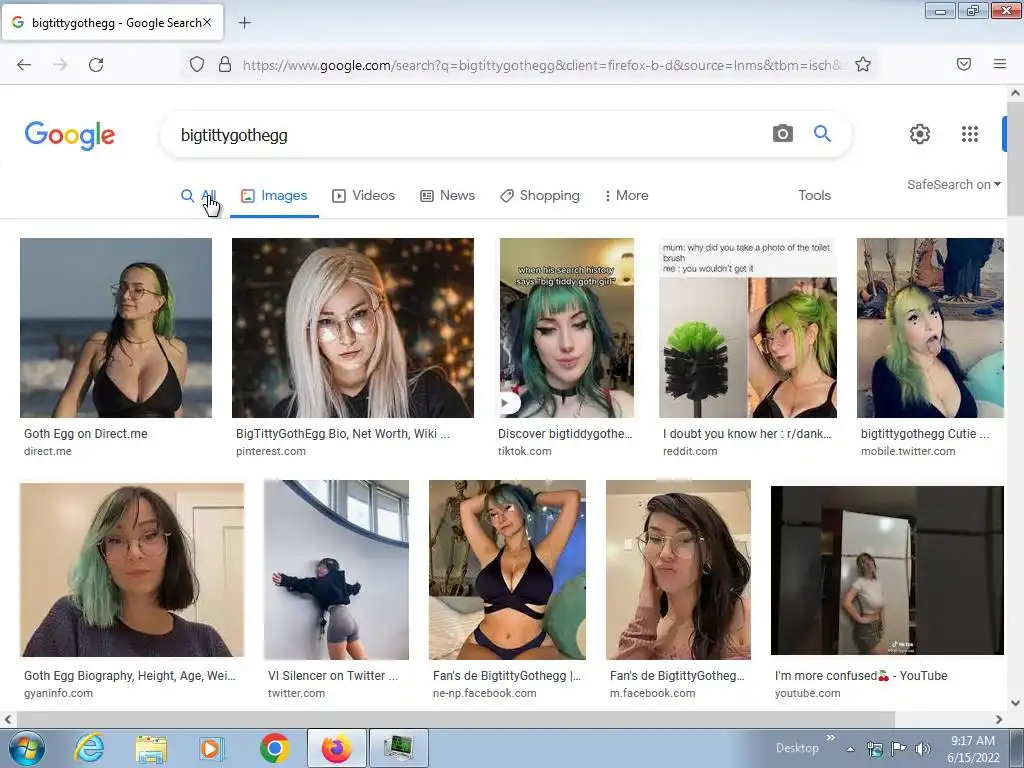Open Action Center flag tray icon
1024x768 pixels.
[899, 749]
